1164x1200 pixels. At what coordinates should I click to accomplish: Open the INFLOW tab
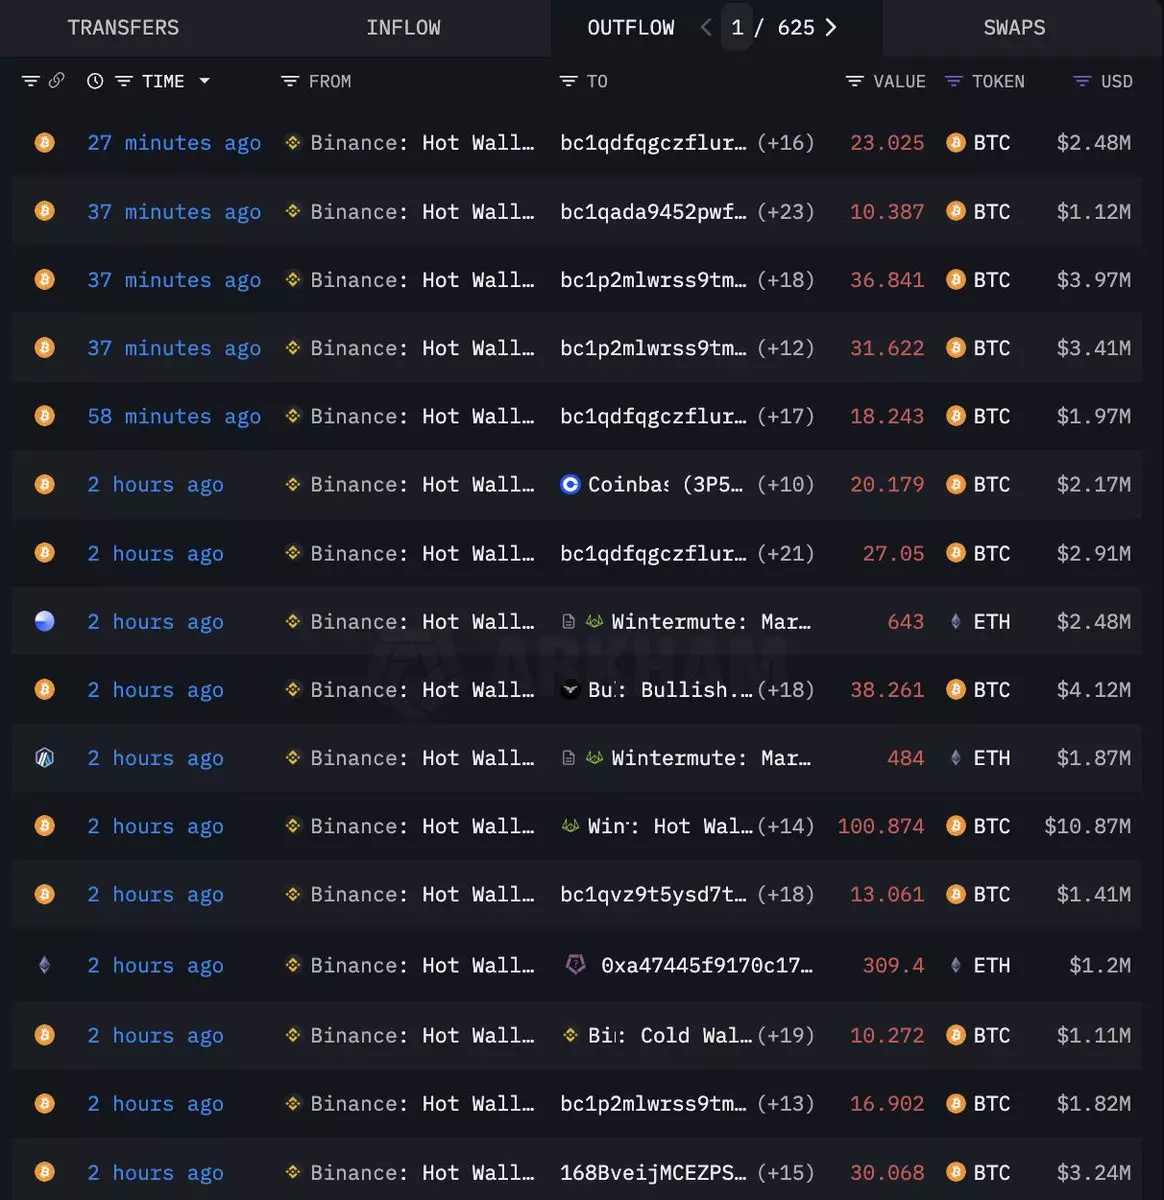(x=403, y=28)
